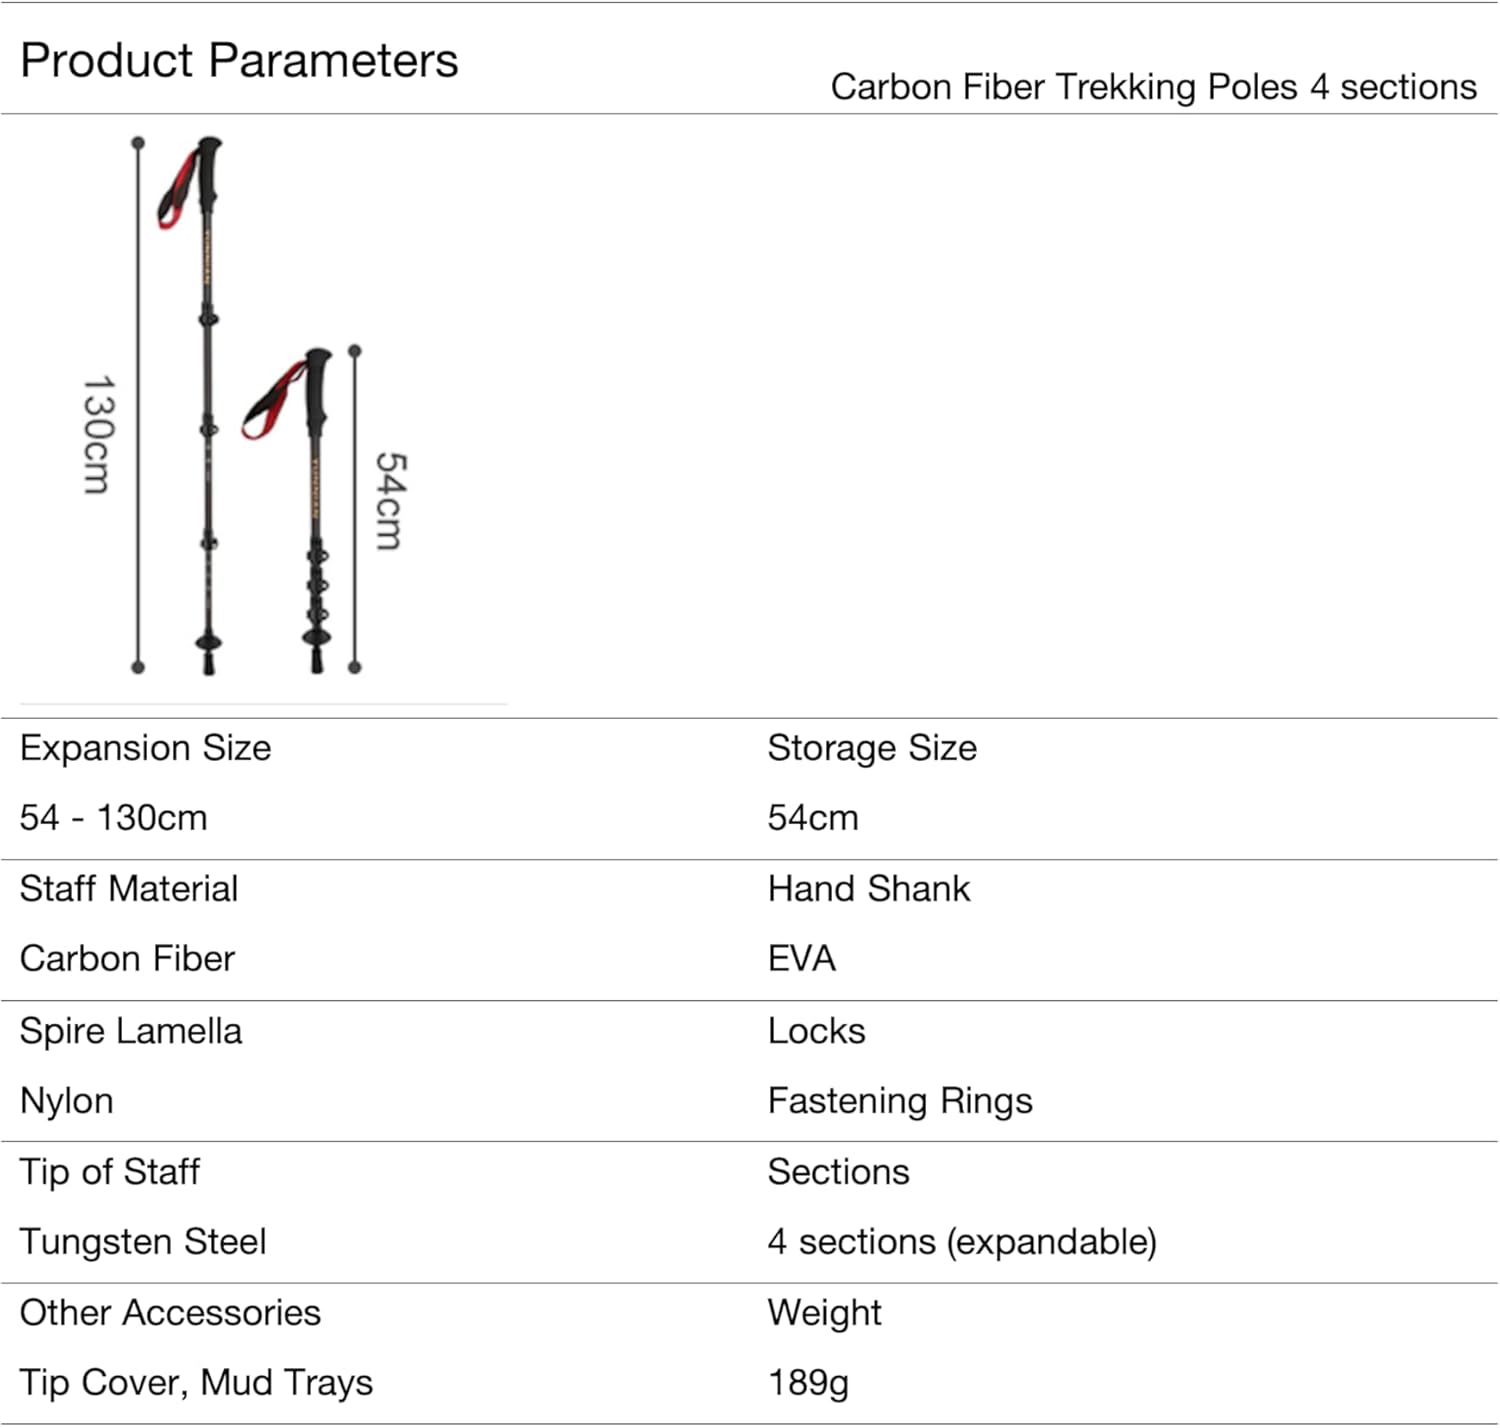This screenshot has height=1428, width=1500.
Task: Click the Carbon Fiber Trekking Poles 4 sections subtitle
Action: (x=1153, y=87)
